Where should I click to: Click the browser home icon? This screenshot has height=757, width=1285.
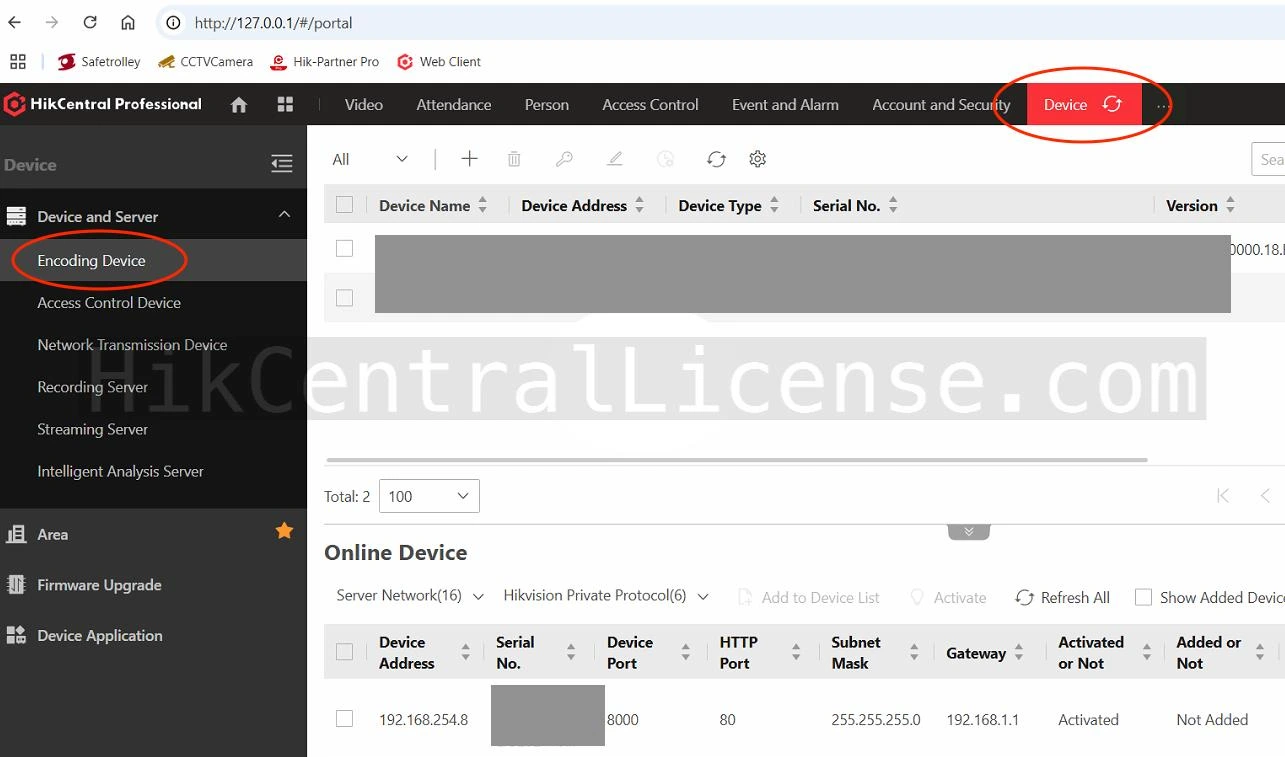(128, 22)
